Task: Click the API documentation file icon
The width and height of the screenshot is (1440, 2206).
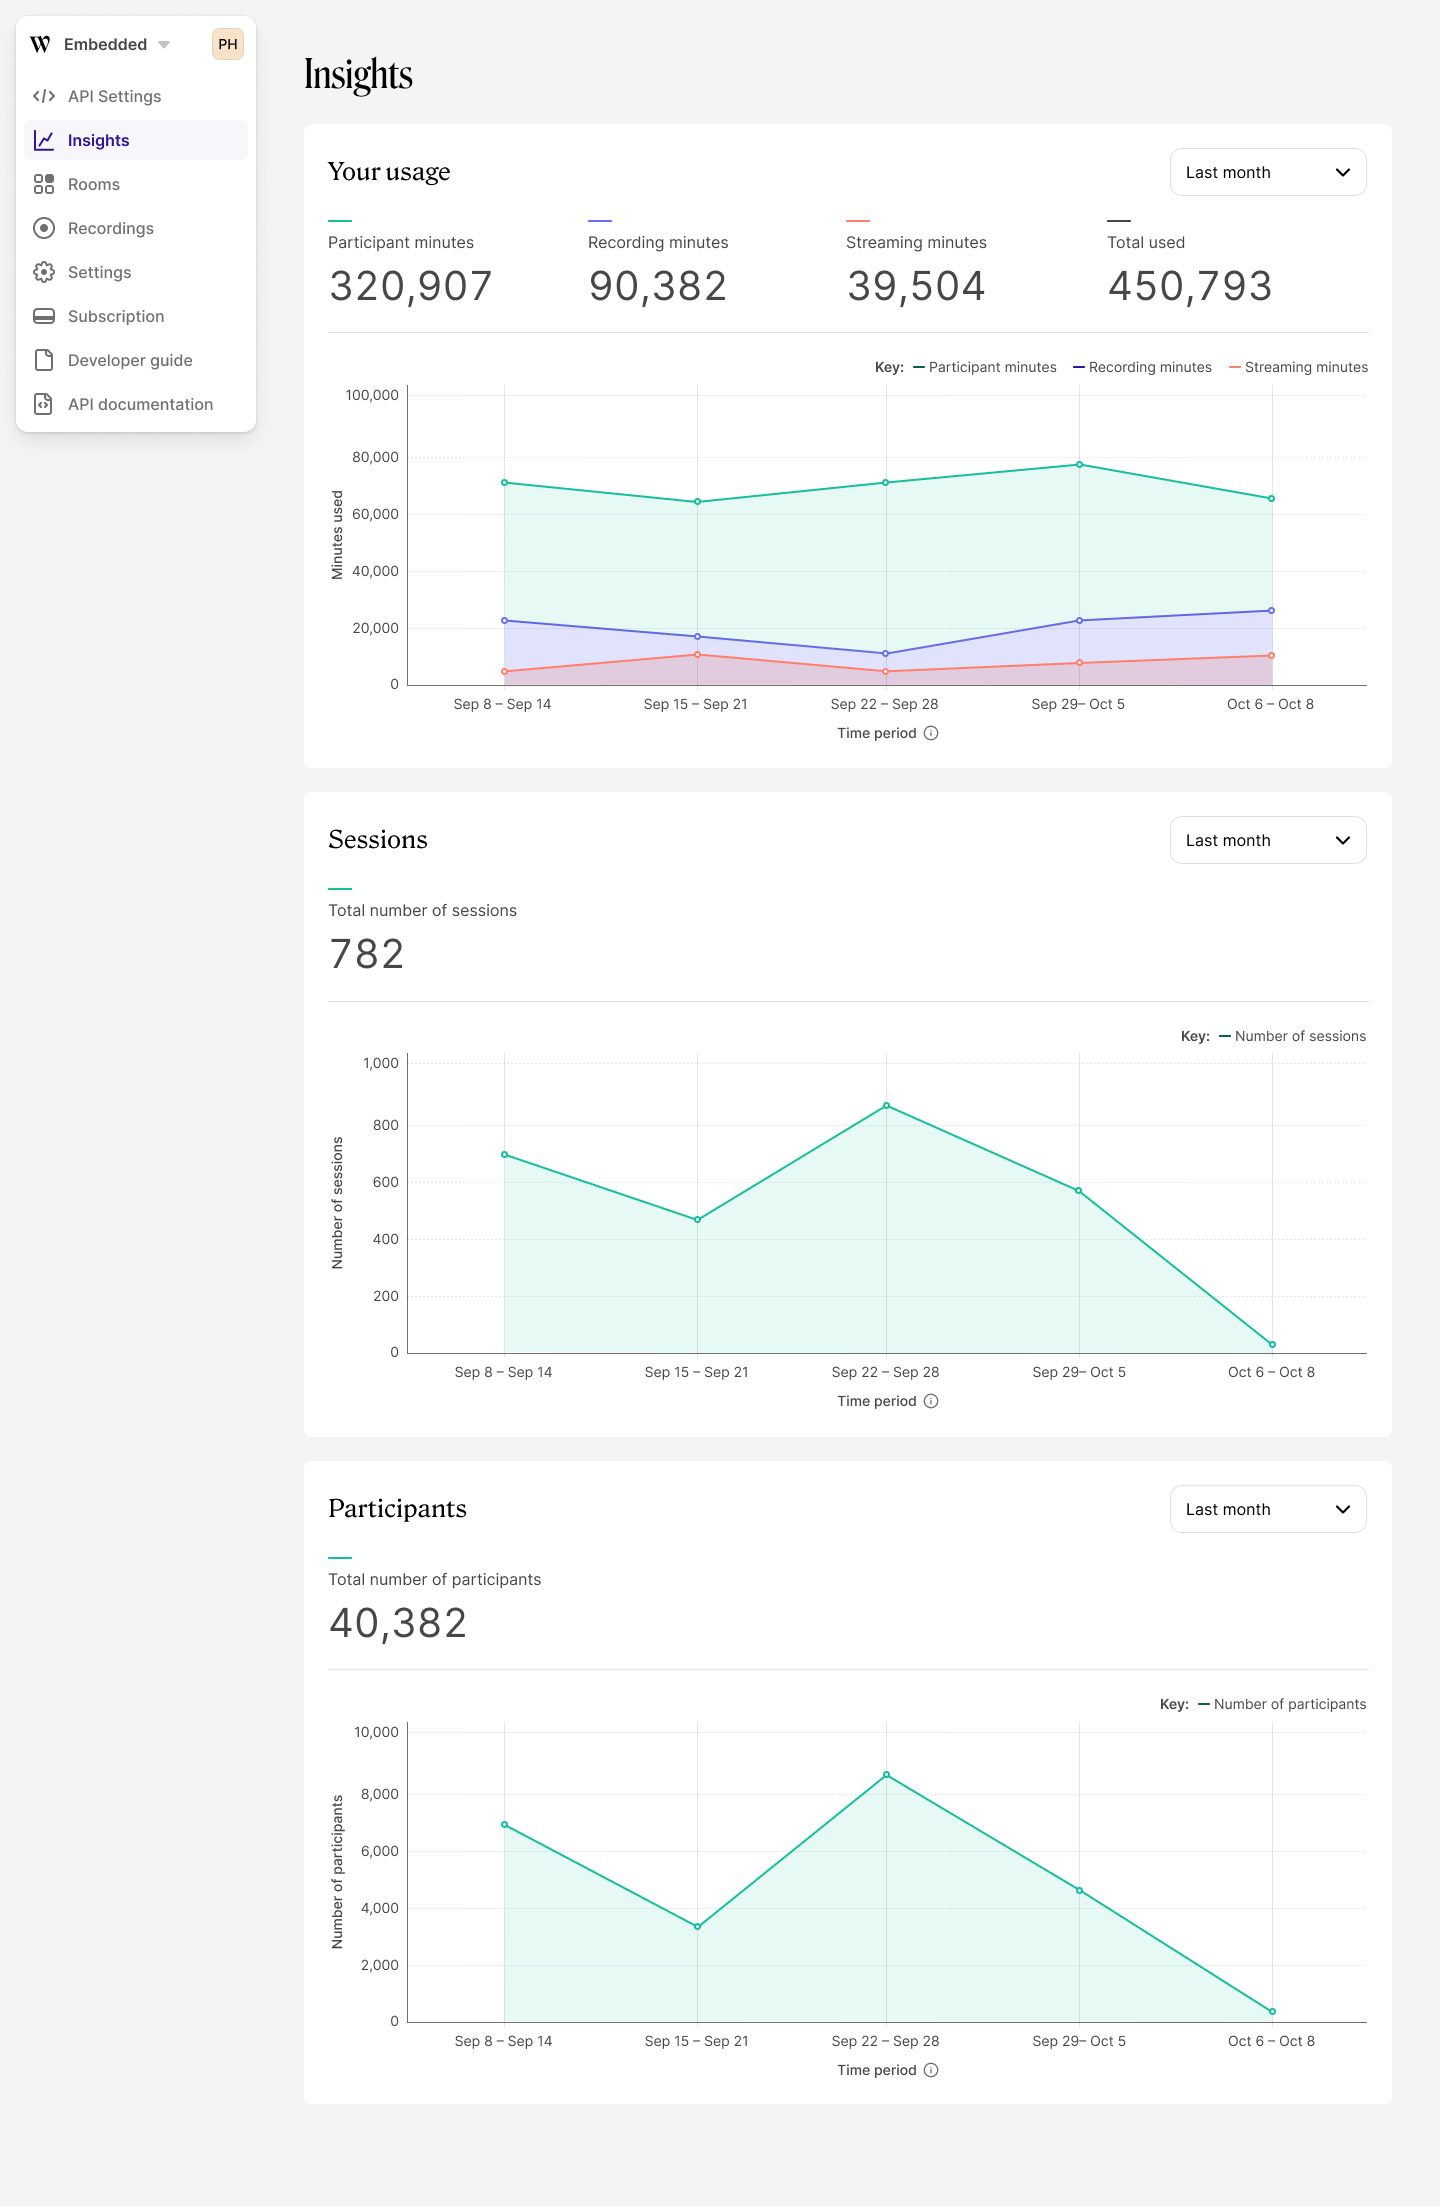Action: click(x=44, y=404)
